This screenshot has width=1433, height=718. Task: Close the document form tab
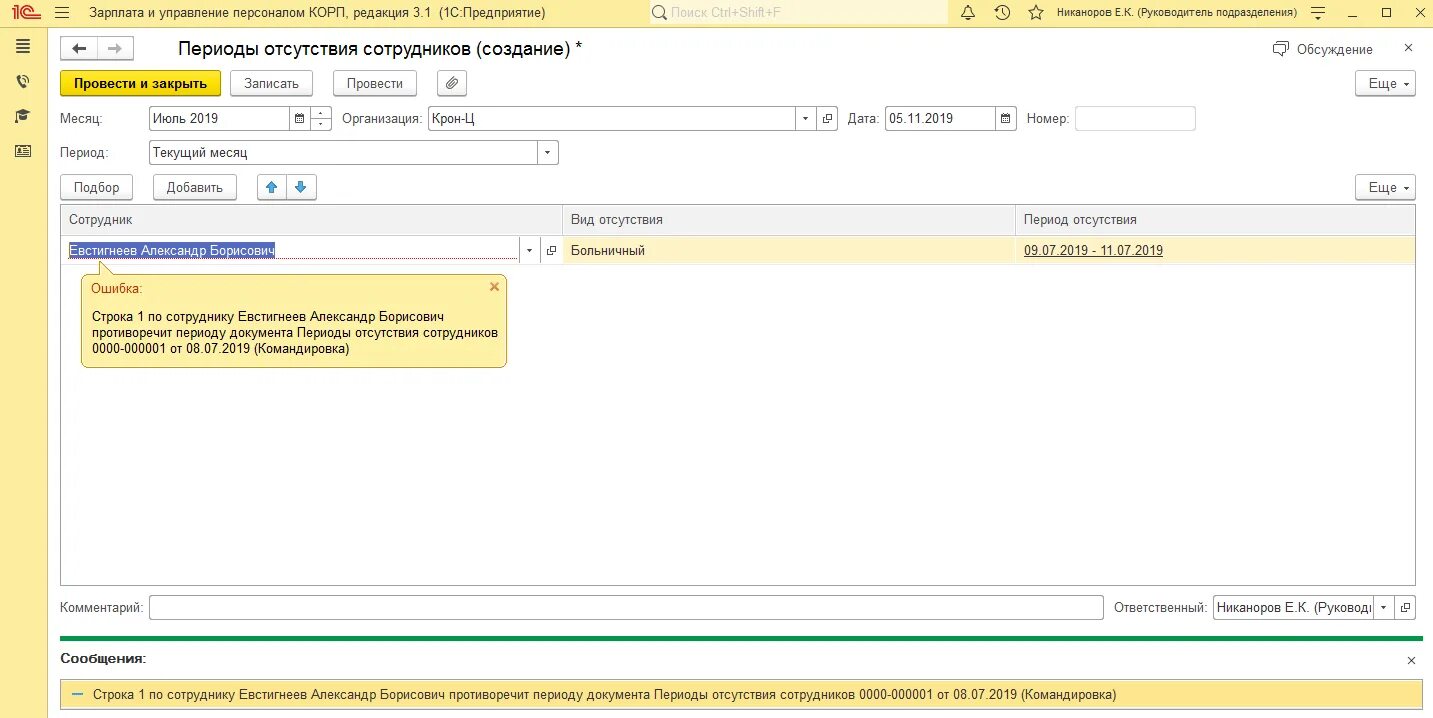click(1408, 48)
